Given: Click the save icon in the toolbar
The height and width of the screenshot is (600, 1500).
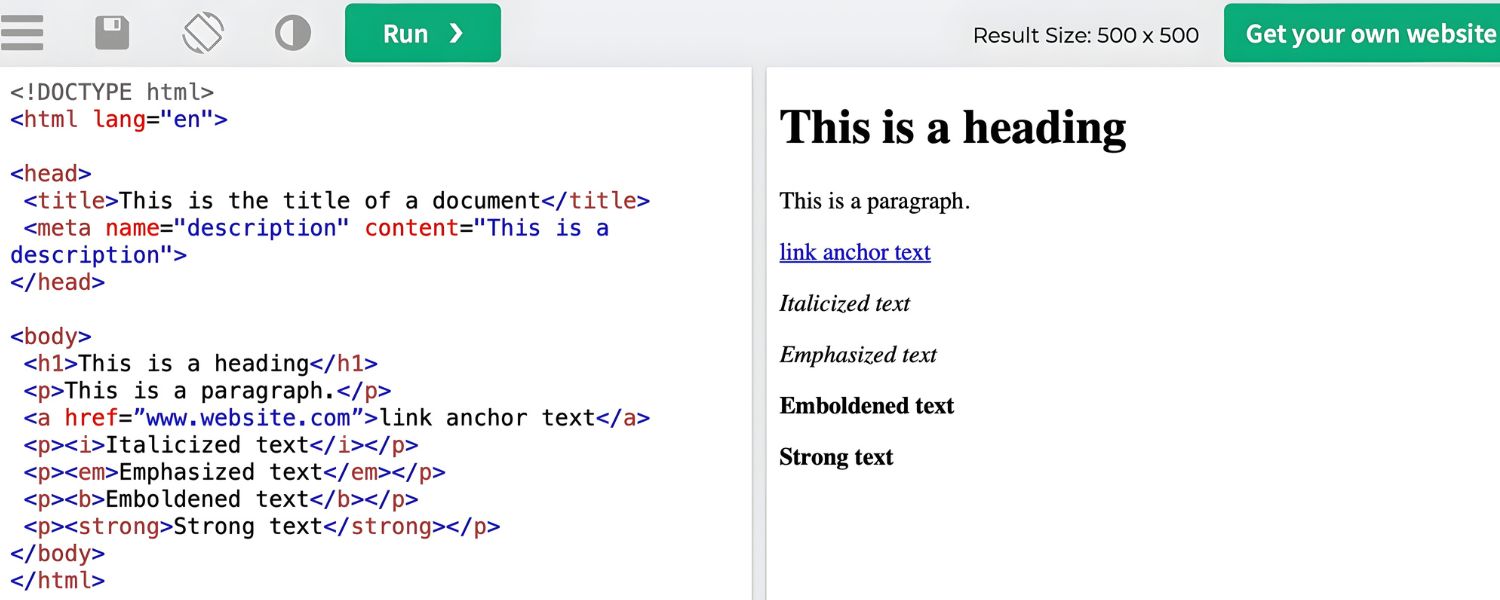Looking at the screenshot, I should pyautogui.click(x=112, y=32).
